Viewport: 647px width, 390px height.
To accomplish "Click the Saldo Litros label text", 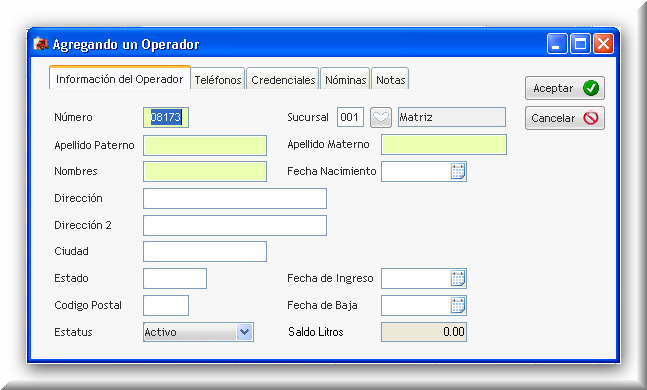I will (x=316, y=332).
